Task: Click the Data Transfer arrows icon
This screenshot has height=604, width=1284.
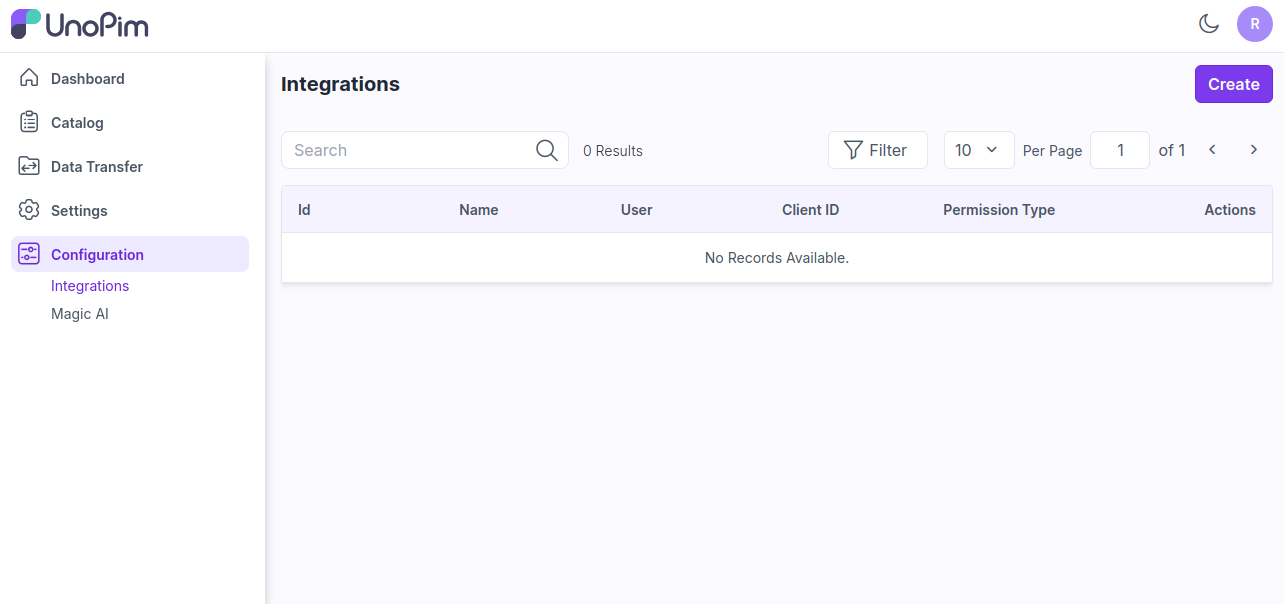Action: 29,166
